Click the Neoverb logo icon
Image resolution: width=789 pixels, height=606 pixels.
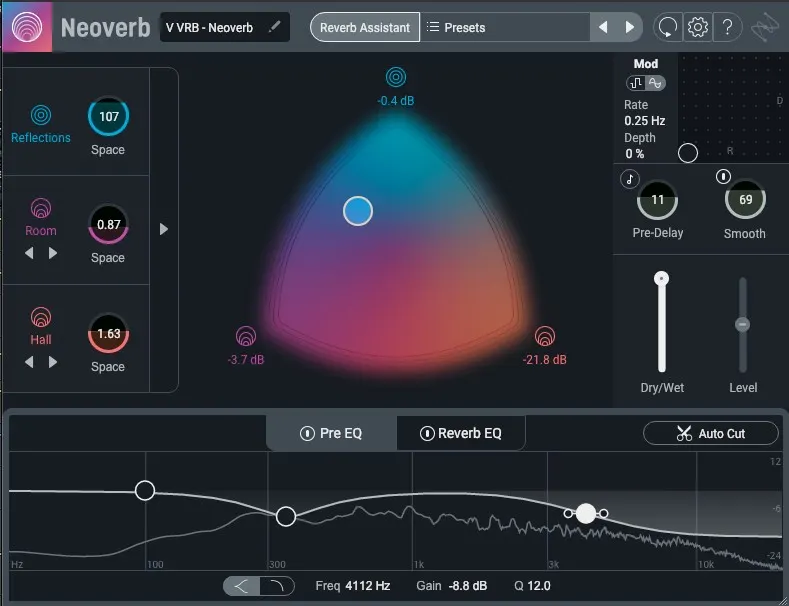pos(27,27)
